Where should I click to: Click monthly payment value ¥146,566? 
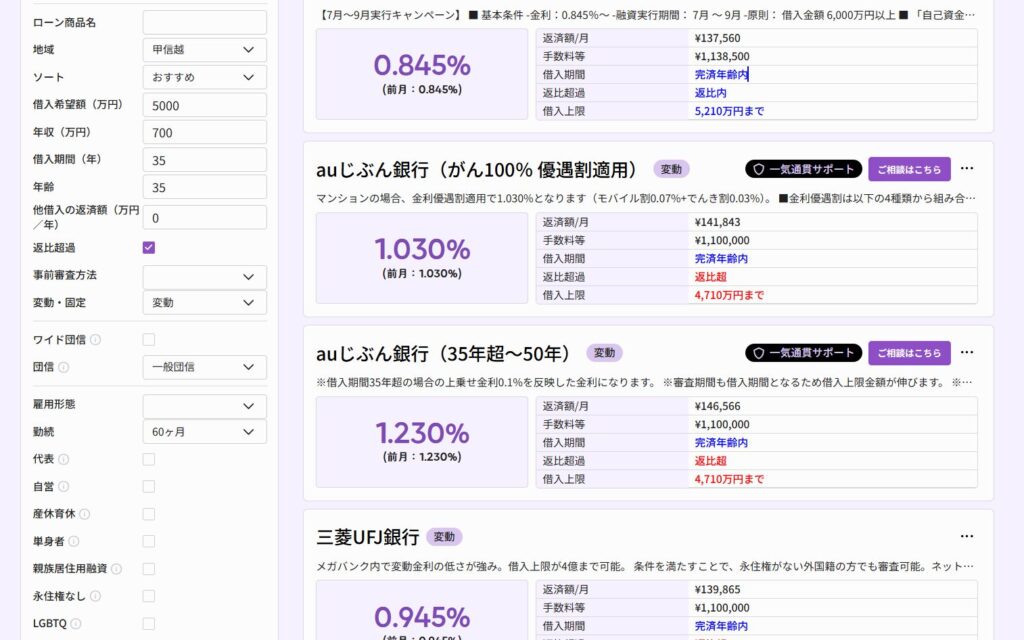tap(717, 406)
